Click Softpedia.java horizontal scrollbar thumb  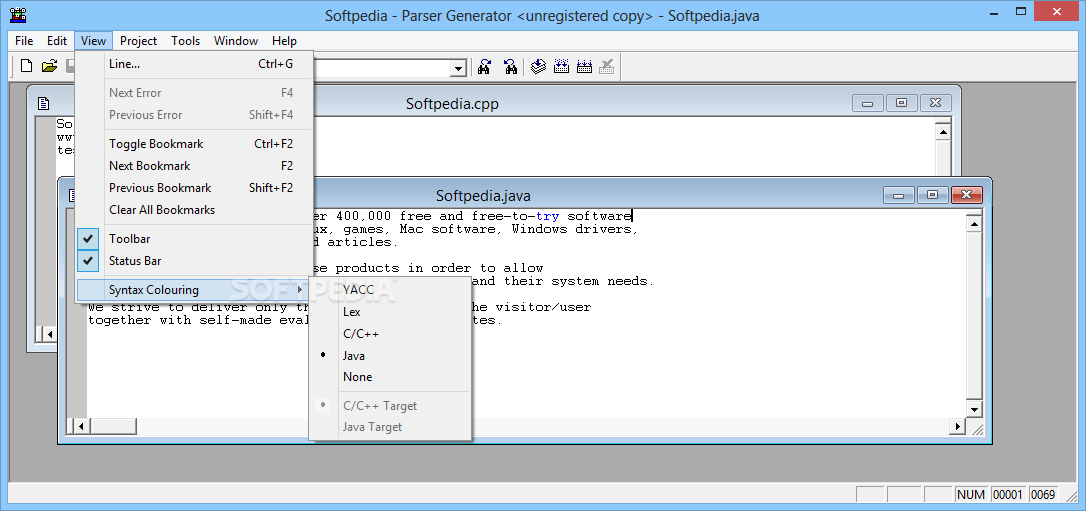[x=112, y=427]
